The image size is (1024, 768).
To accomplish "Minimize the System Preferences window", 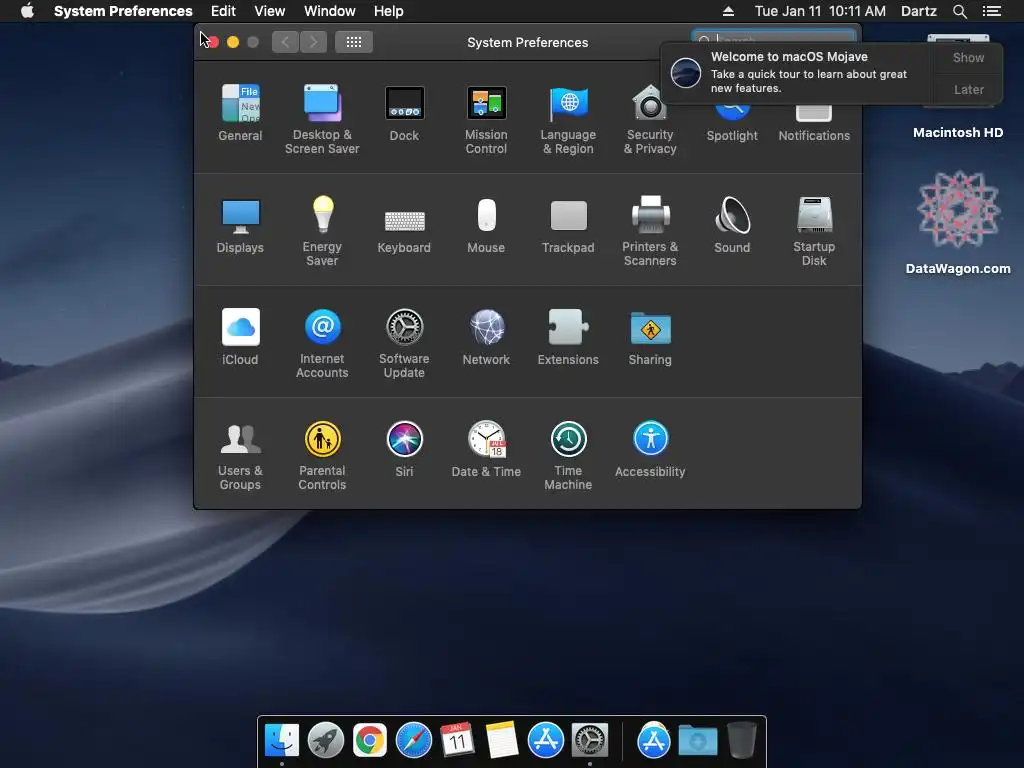I will pyautogui.click(x=232, y=42).
